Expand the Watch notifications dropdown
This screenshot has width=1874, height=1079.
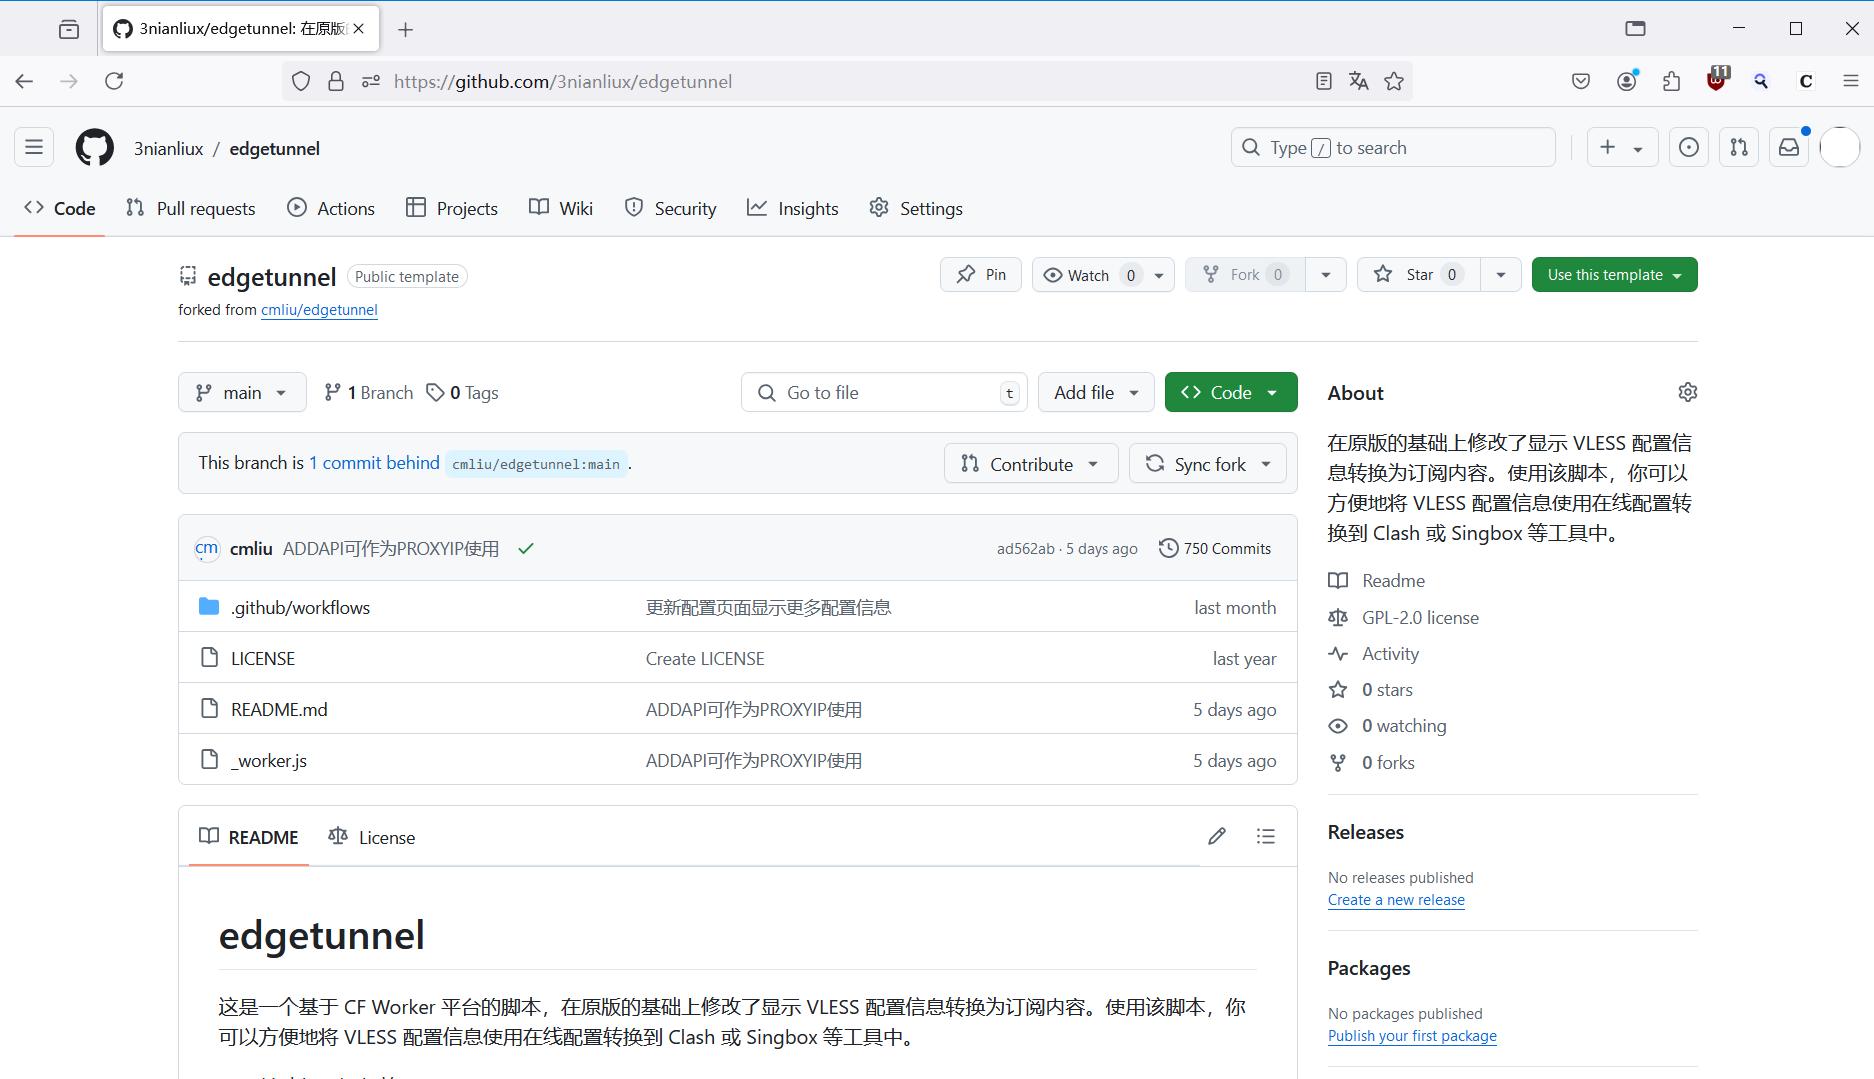(1103, 274)
